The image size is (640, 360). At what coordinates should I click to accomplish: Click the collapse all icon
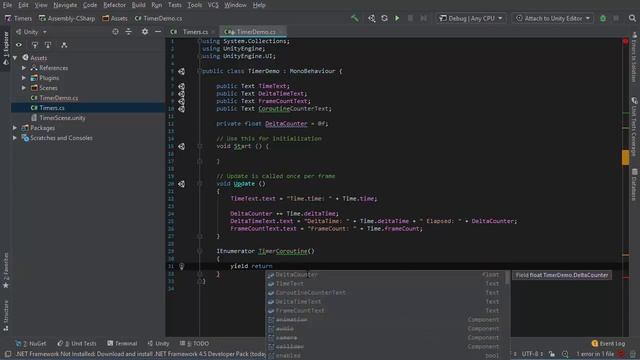pos(129,31)
